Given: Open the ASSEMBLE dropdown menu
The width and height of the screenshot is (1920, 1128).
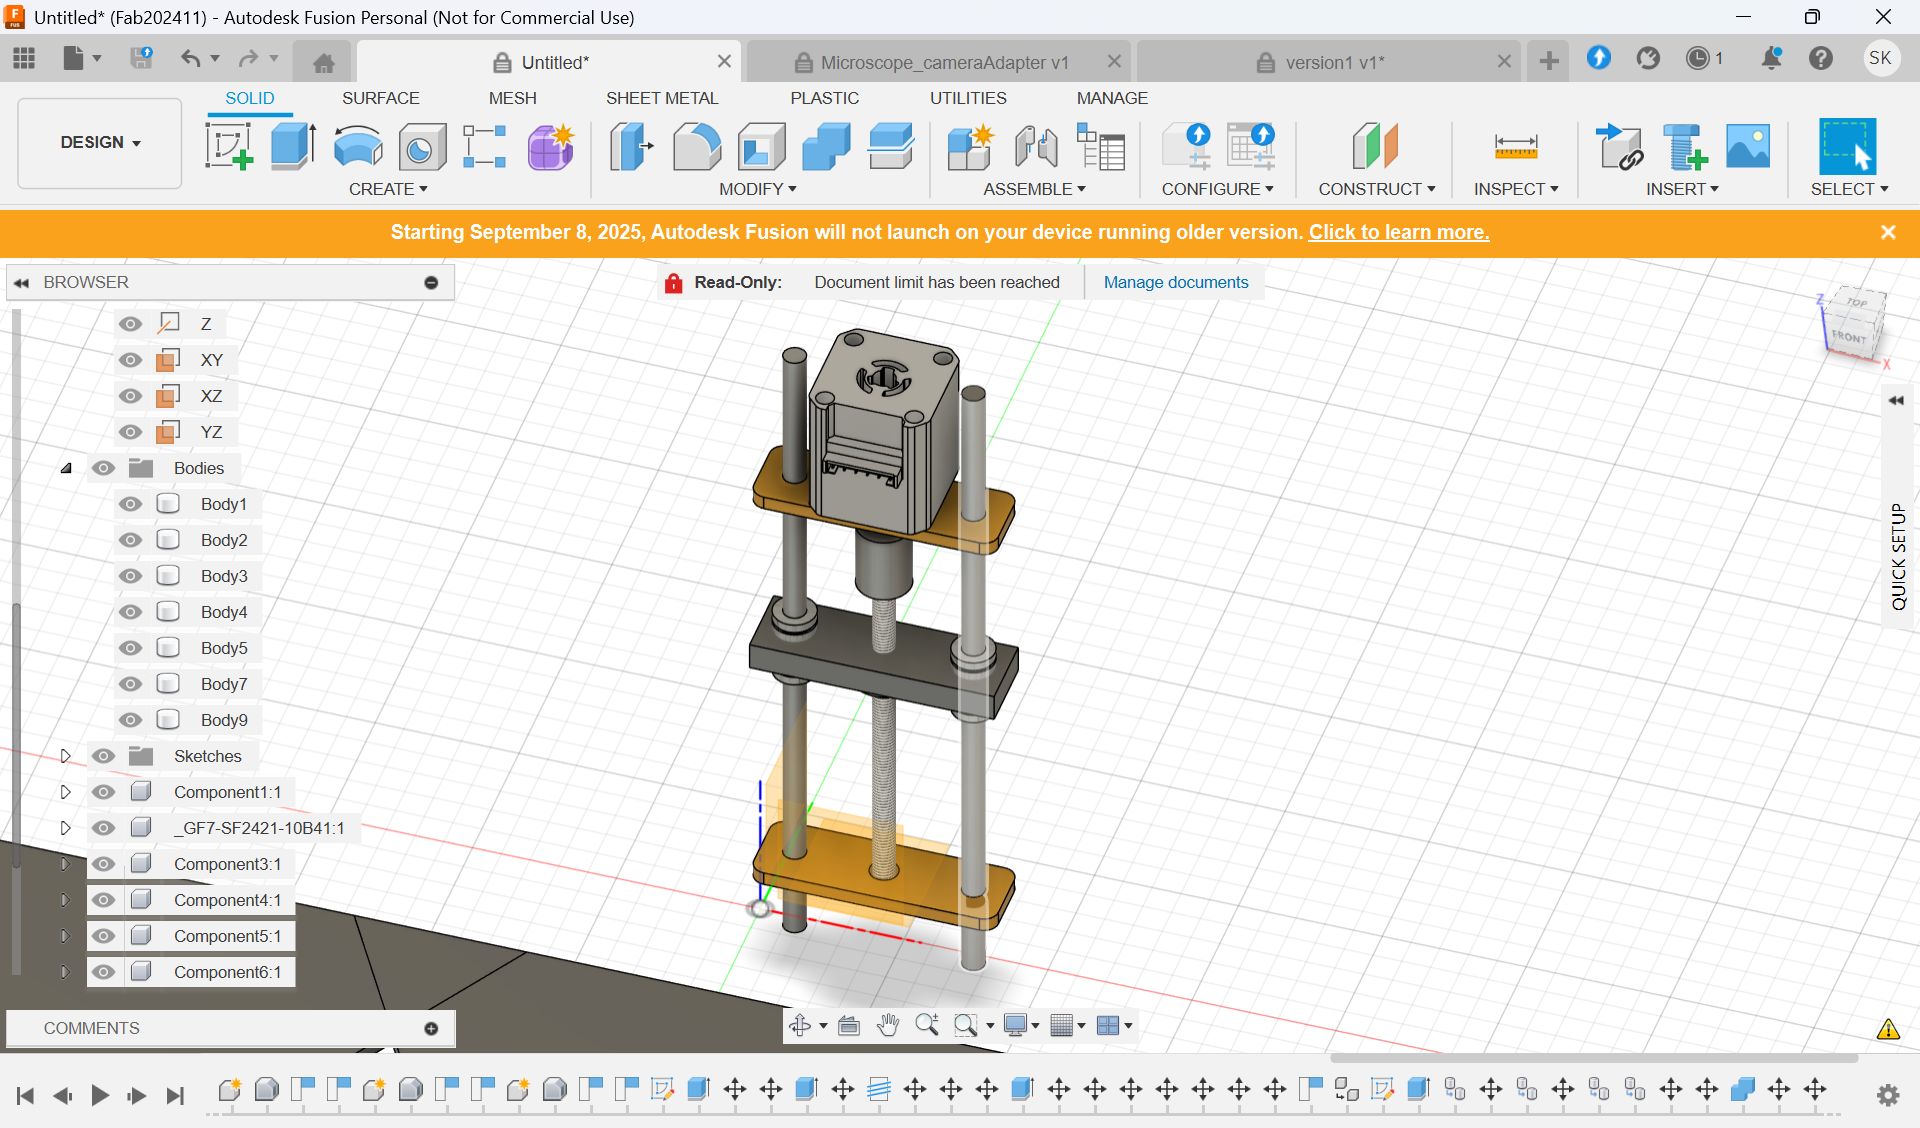Looking at the screenshot, I should click(1034, 189).
